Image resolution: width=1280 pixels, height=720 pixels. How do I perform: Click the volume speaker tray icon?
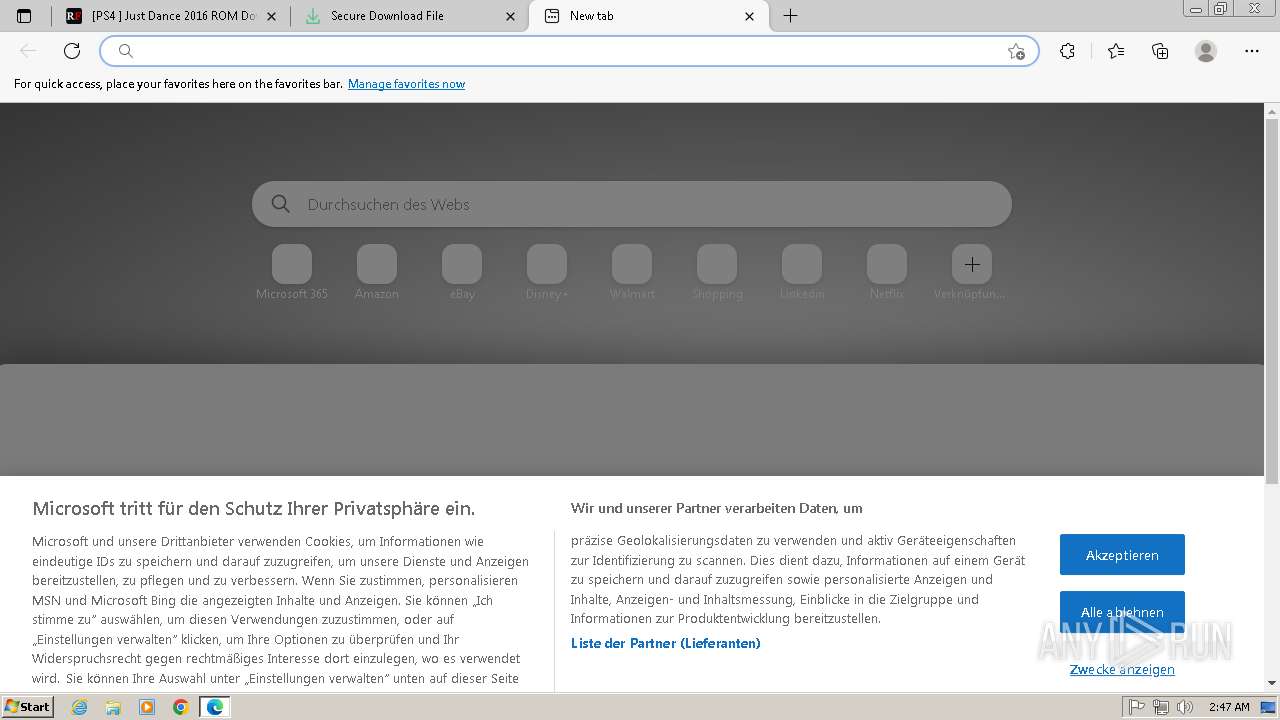1185,707
